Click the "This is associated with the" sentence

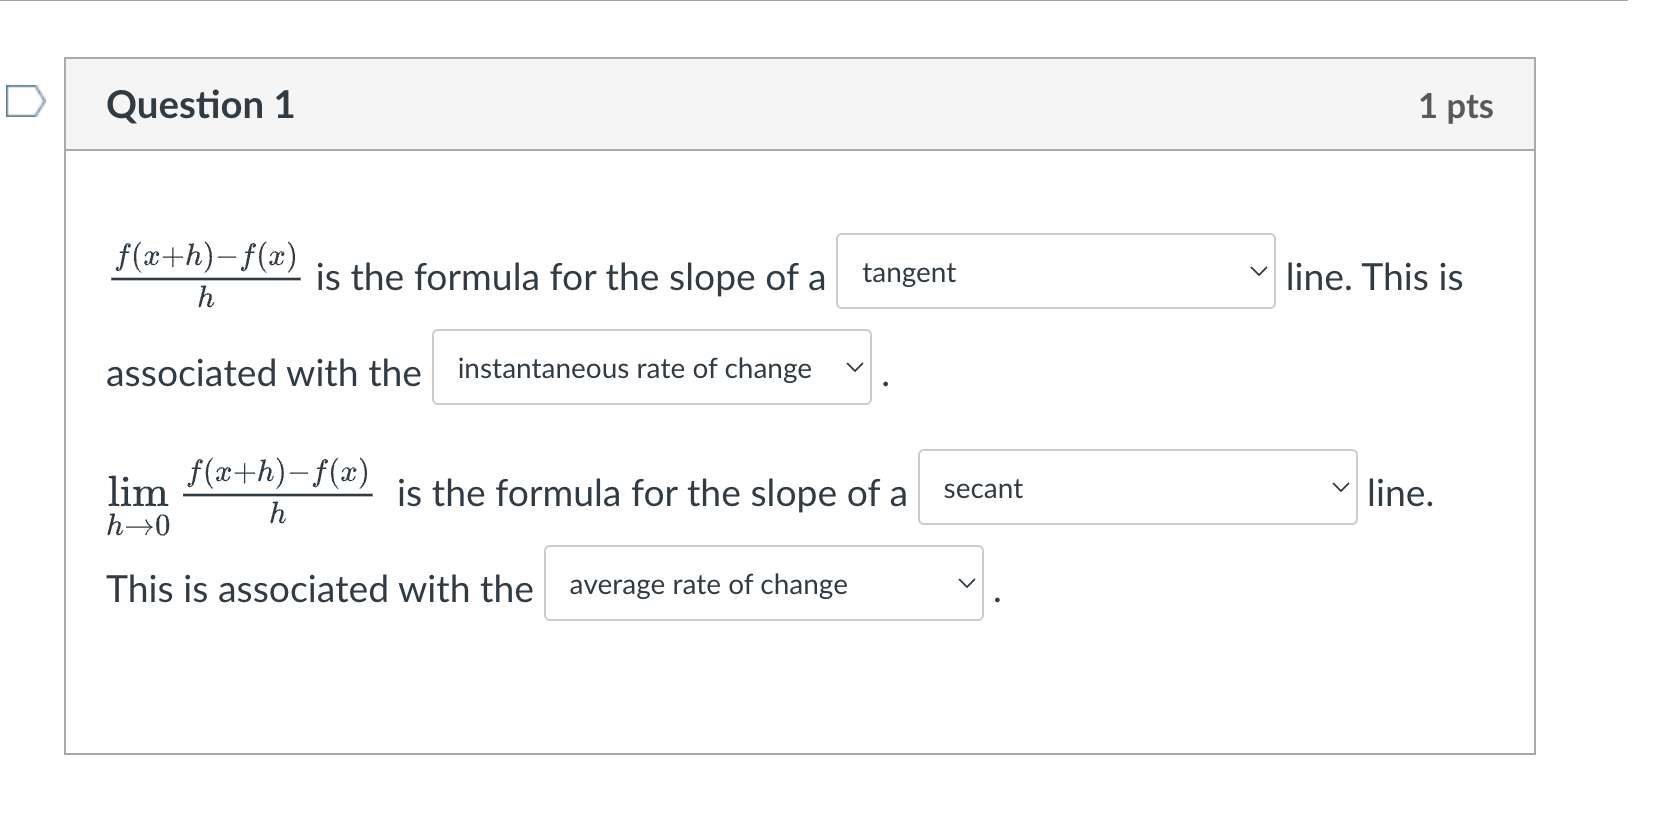point(320,589)
